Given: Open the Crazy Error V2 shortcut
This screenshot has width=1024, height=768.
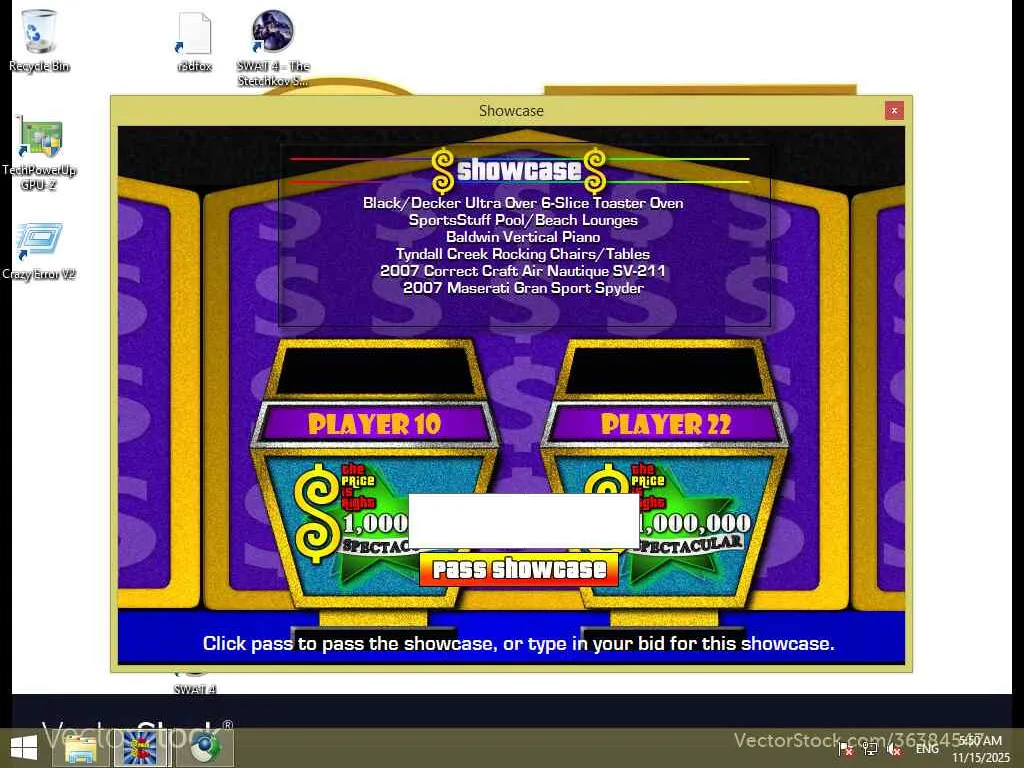Looking at the screenshot, I should point(39,251).
